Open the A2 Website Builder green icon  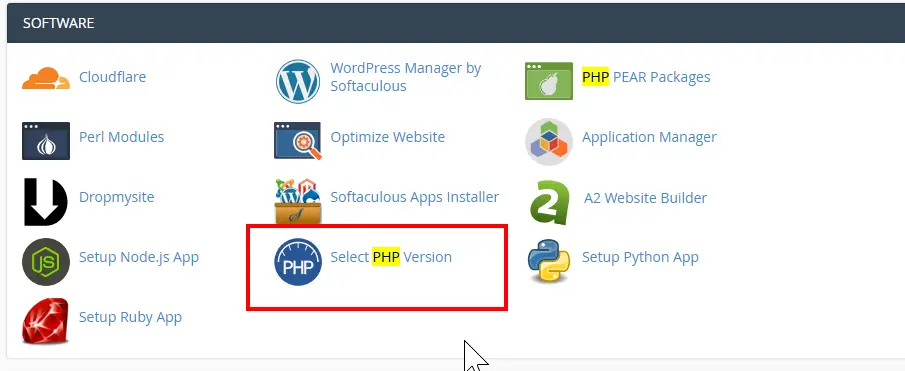[549, 202]
